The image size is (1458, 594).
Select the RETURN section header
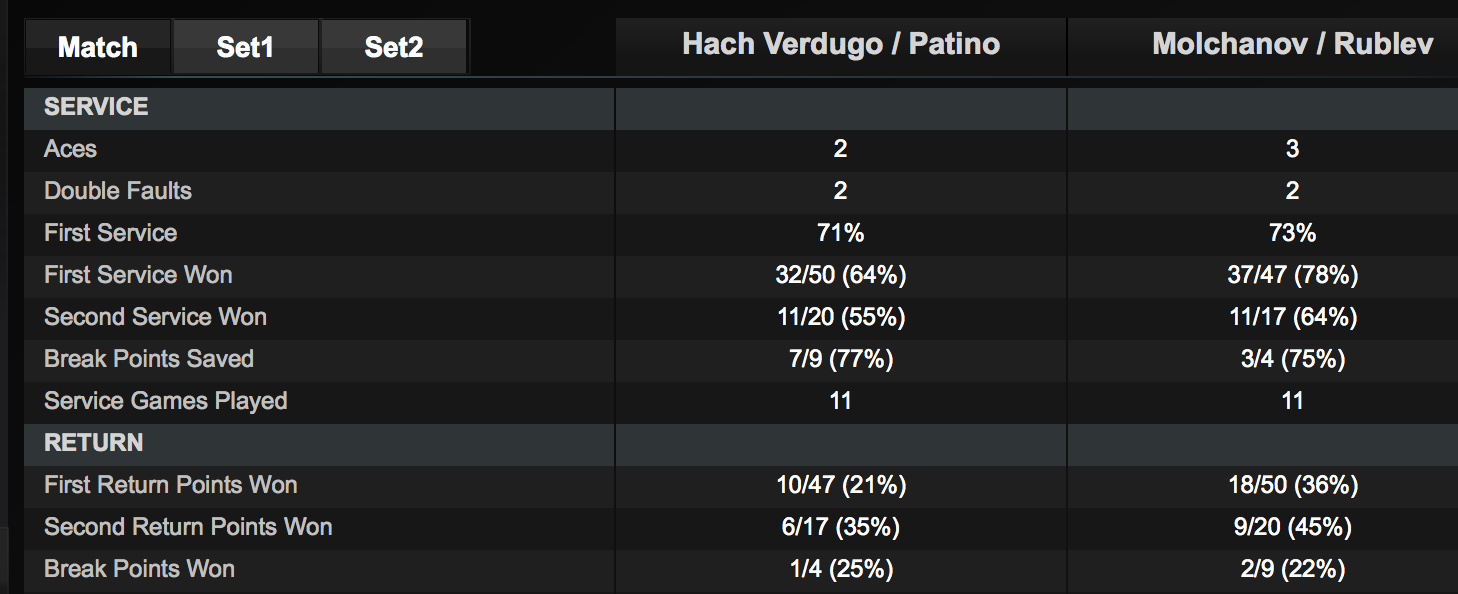(x=94, y=443)
